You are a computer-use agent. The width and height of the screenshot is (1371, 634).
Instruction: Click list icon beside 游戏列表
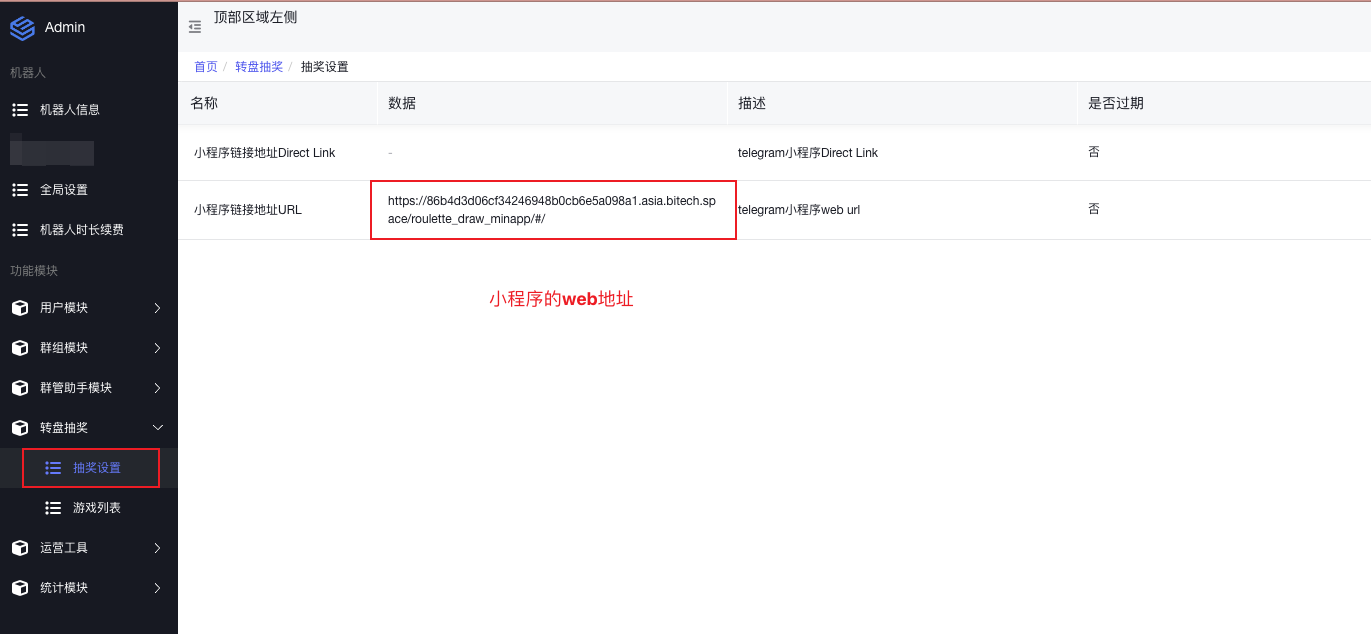click(x=53, y=508)
